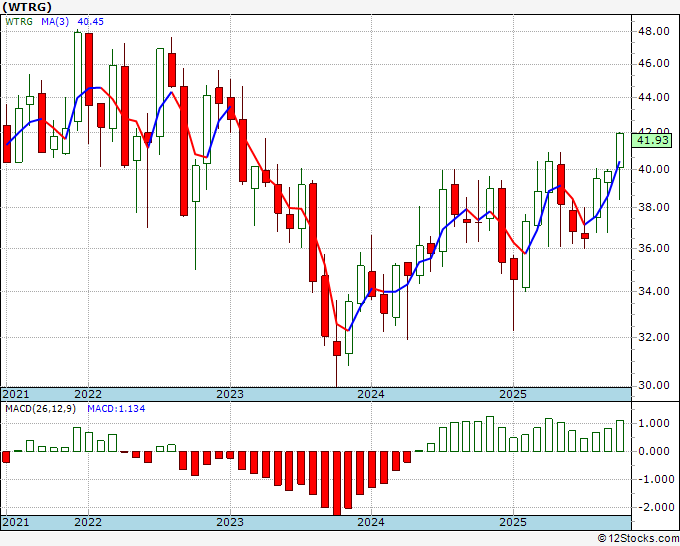The image size is (680, 546).
Task: Click 2022 on the MACD timeline
Action: point(88,522)
